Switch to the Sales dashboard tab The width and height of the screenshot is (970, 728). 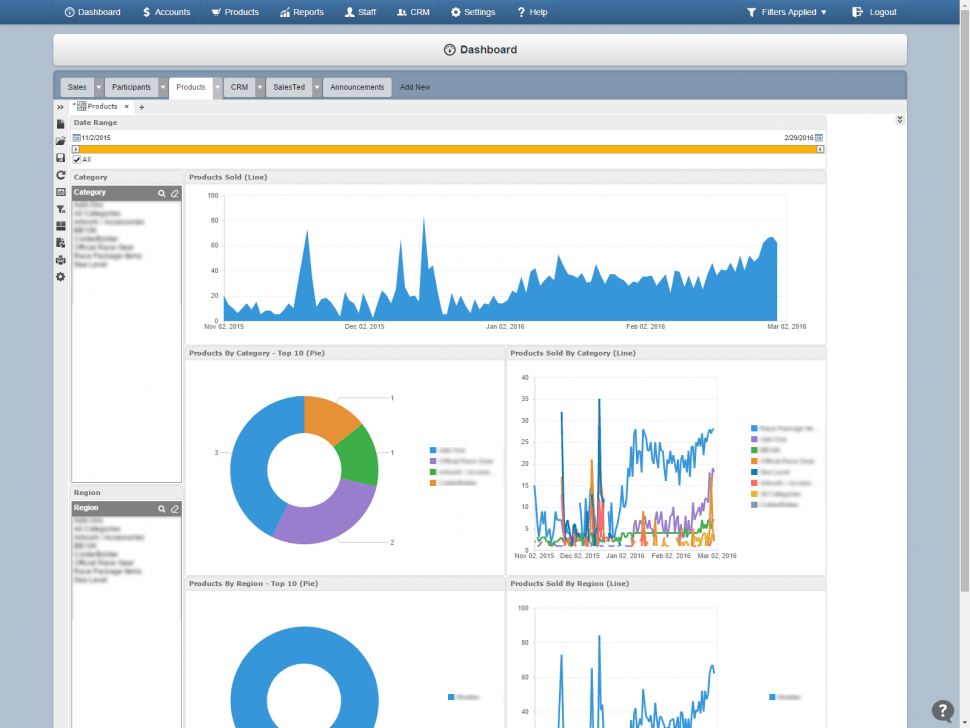coord(77,87)
